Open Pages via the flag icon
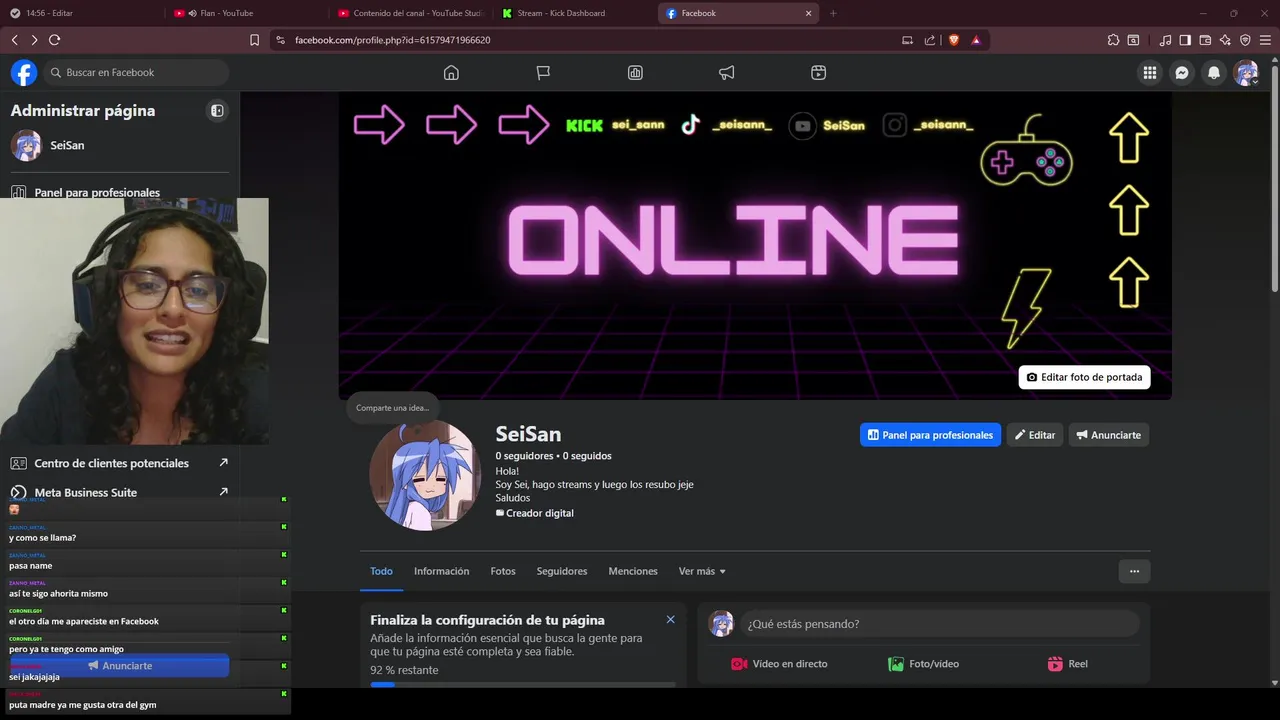1280x720 pixels. pyautogui.click(x=543, y=73)
